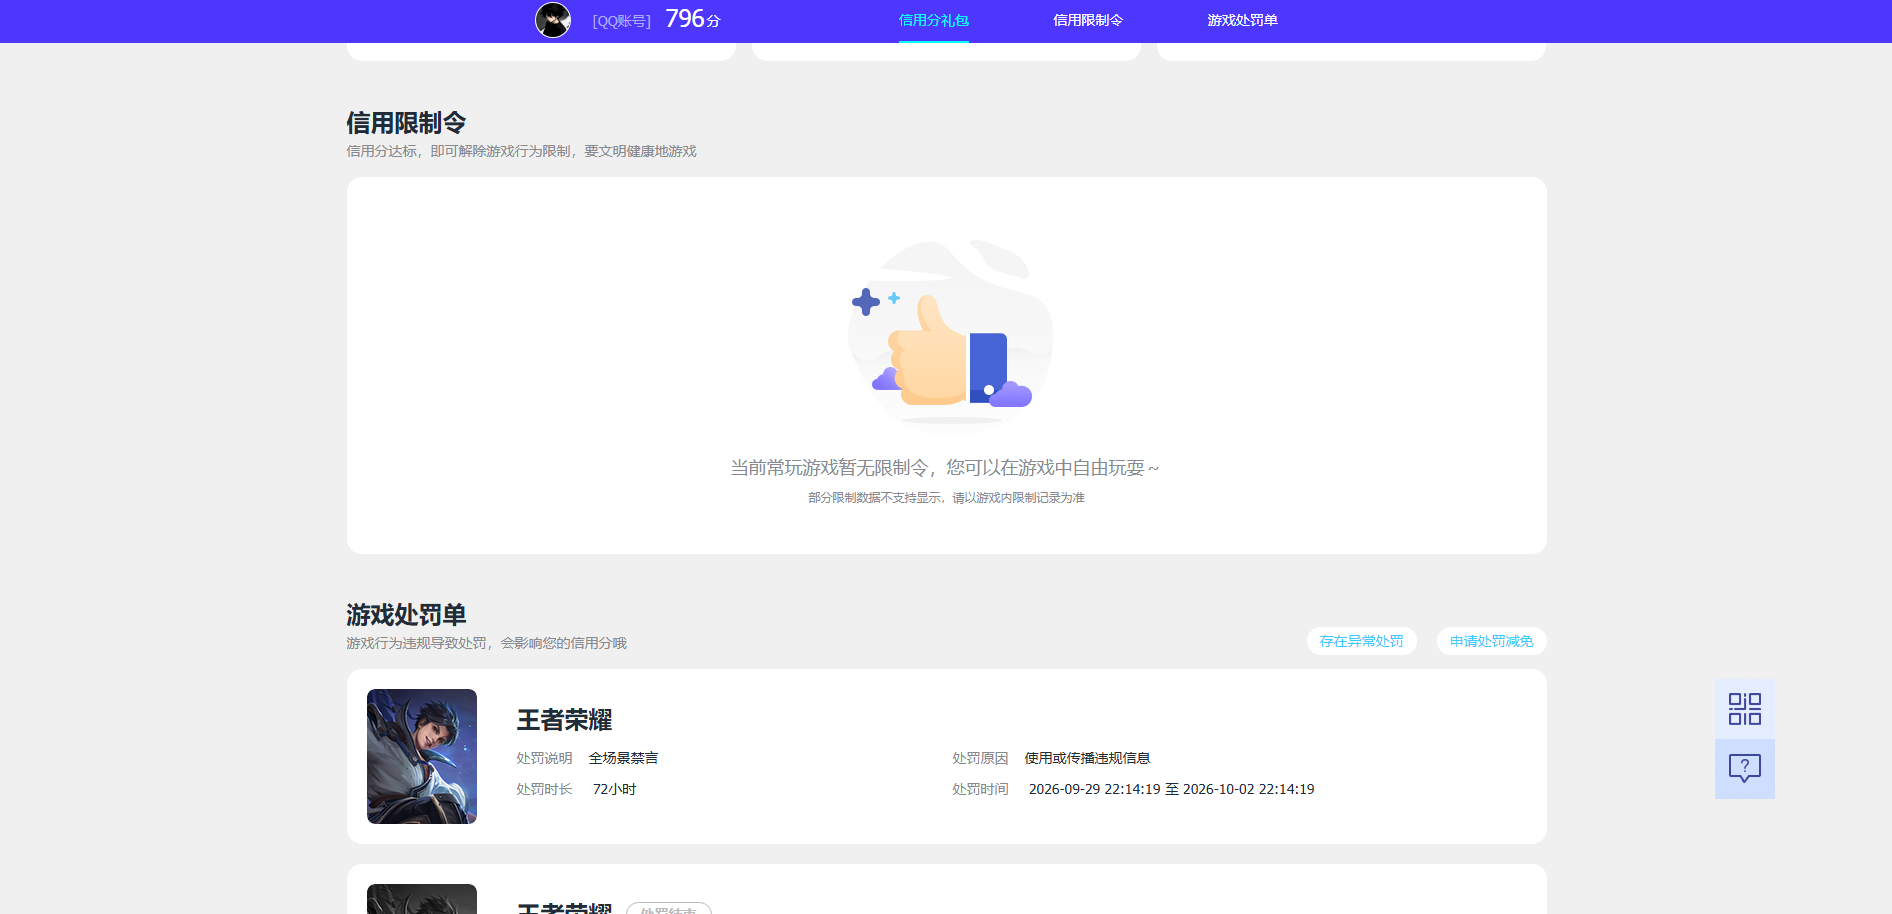This screenshot has height=914, width=1892.
Task: Click the 存在异常处罚 button
Action: tap(1361, 641)
